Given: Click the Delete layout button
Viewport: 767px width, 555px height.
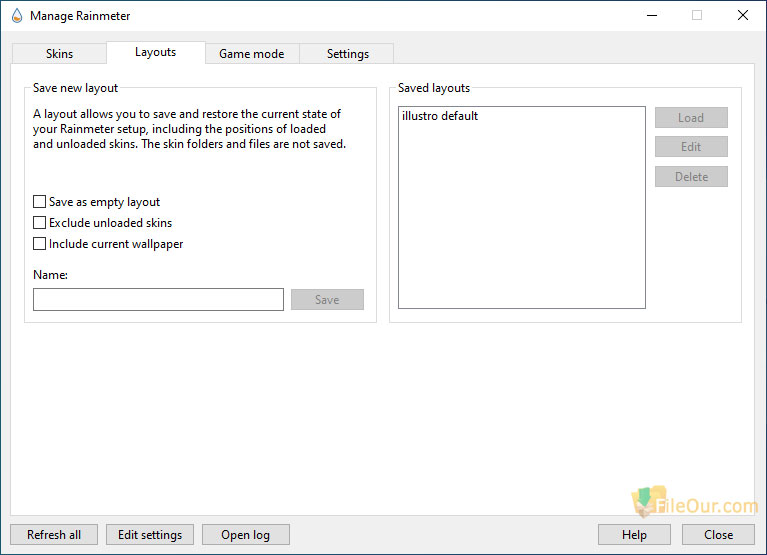Looking at the screenshot, I should pyautogui.click(x=691, y=177).
